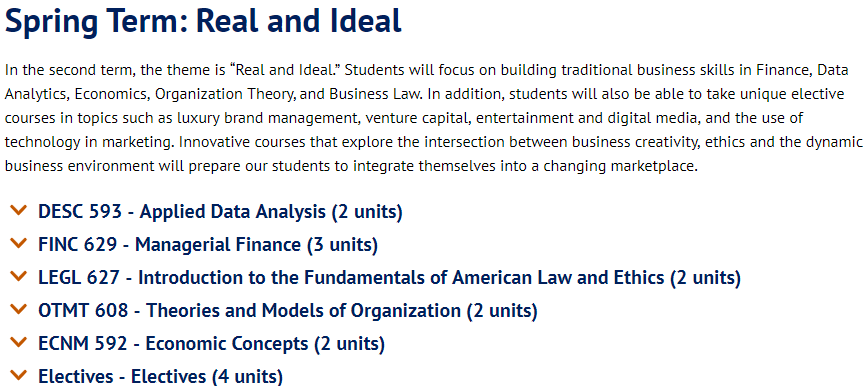Expand the Electives chevron arrow
Viewport: 866px width, 386px height.
click(x=19, y=376)
